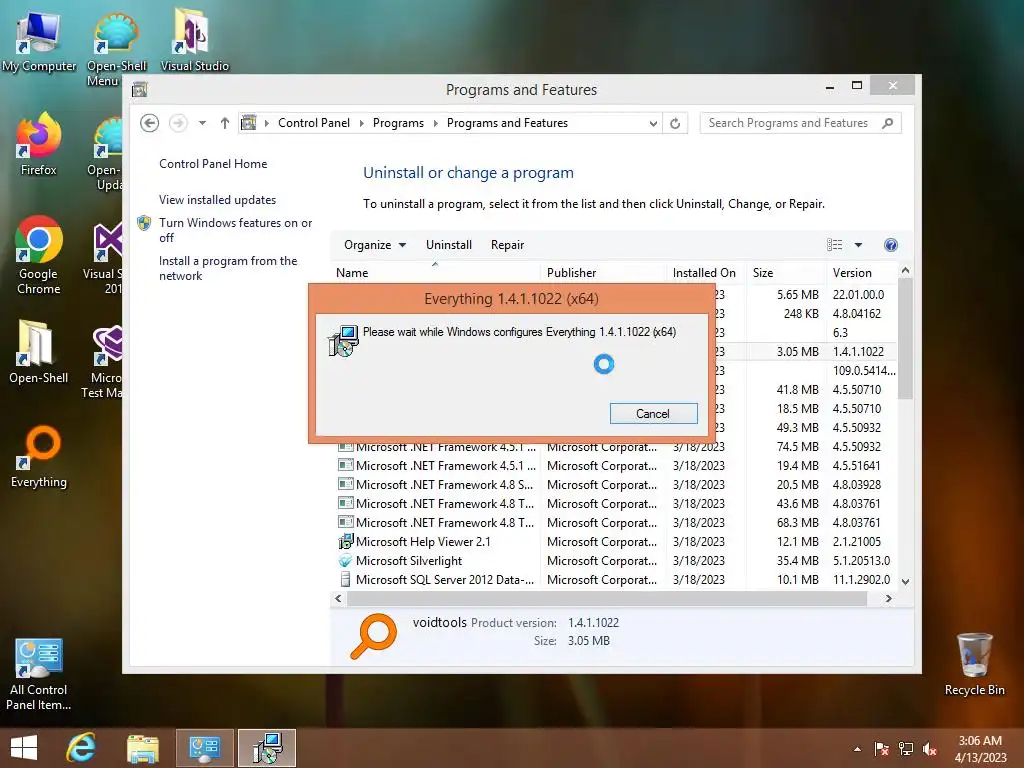
Task: Expand the arrow after Programs breadcrumb
Action: (x=436, y=123)
